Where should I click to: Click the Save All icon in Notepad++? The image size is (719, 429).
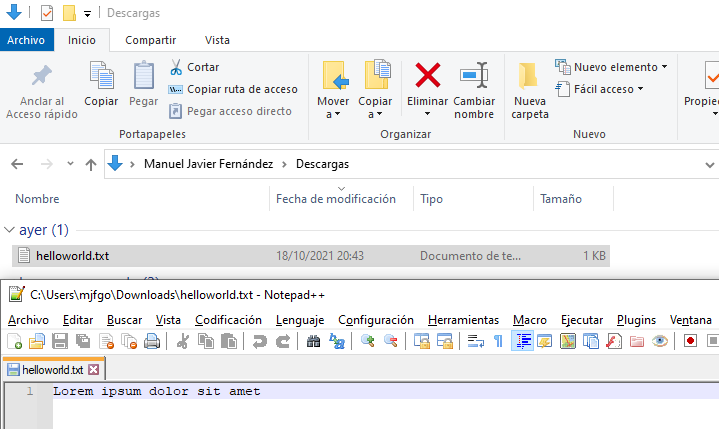pos(83,341)
